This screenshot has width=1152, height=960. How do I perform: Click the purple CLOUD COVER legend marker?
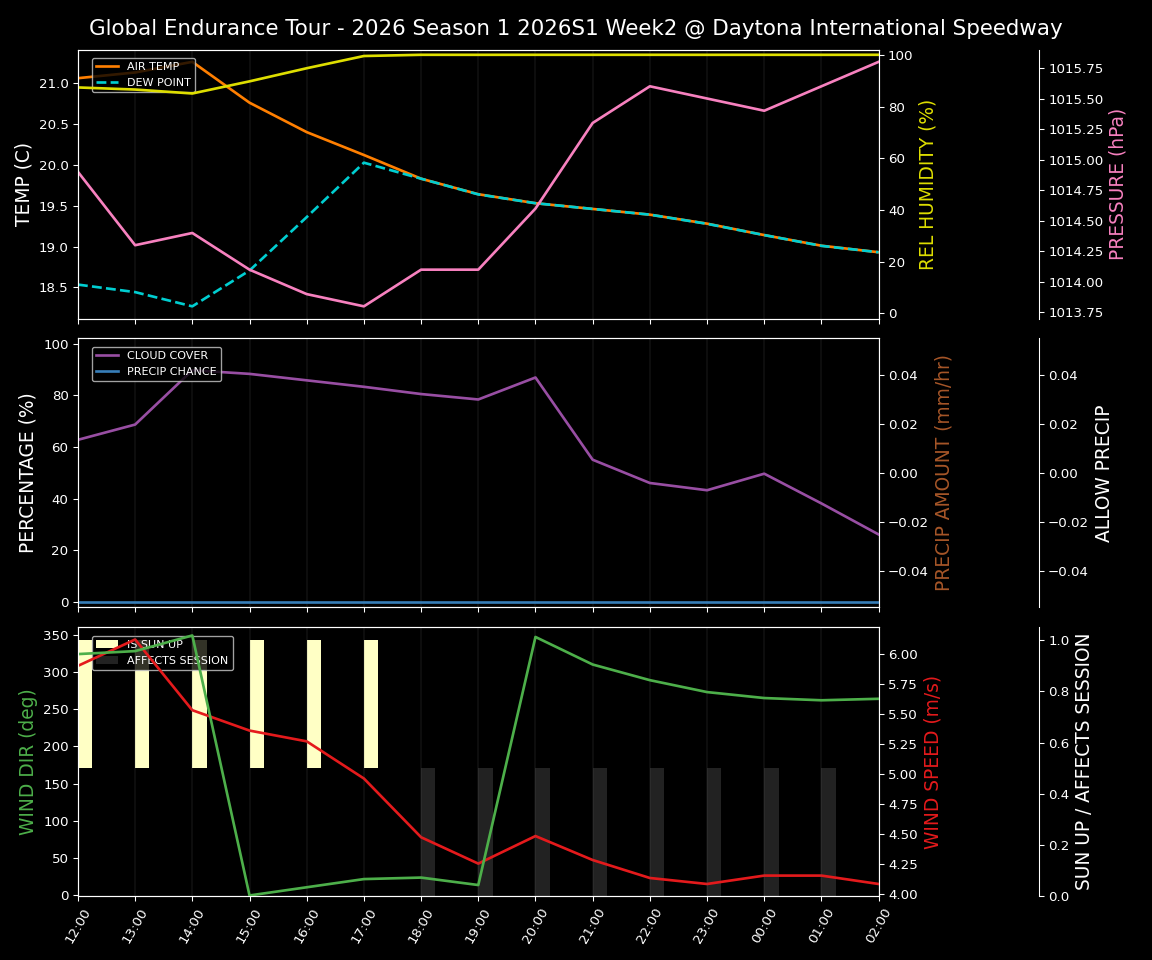click(110, 356)
